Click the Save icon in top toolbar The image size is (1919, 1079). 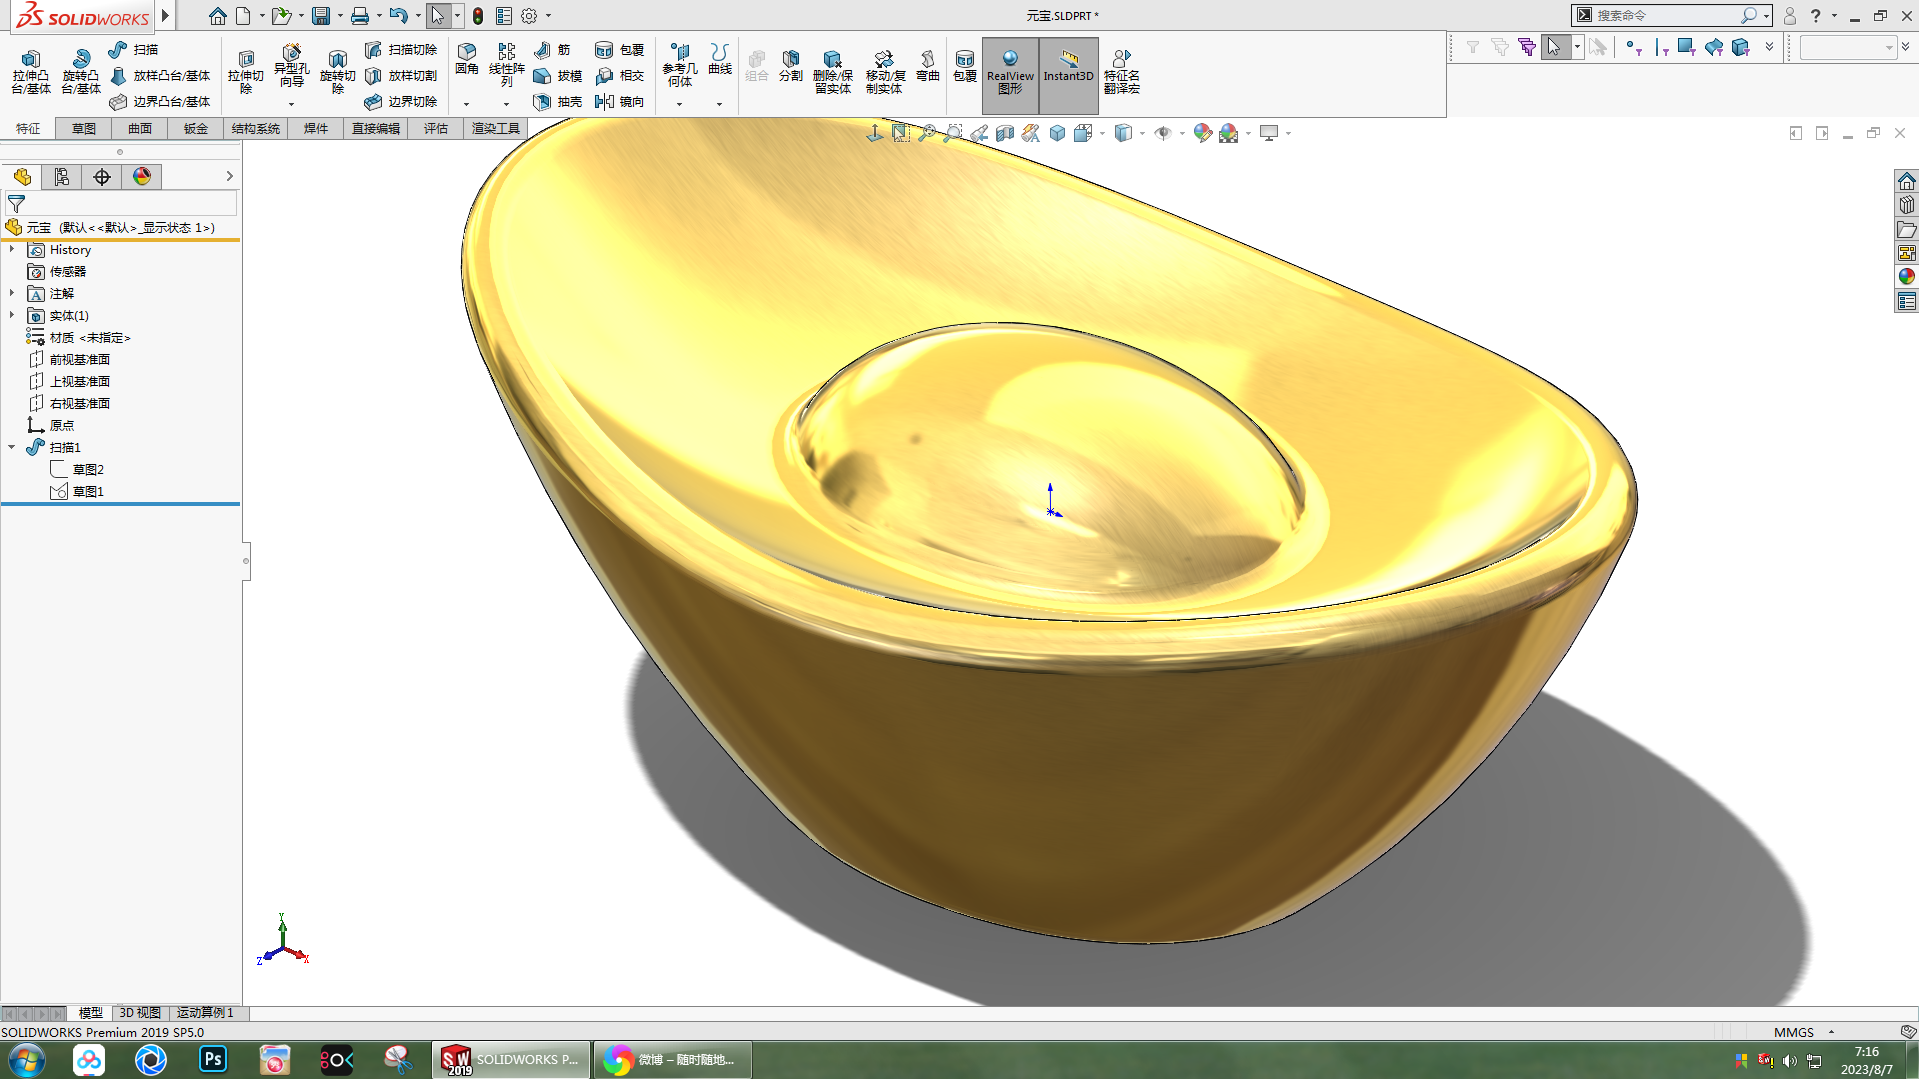point(321,15)
